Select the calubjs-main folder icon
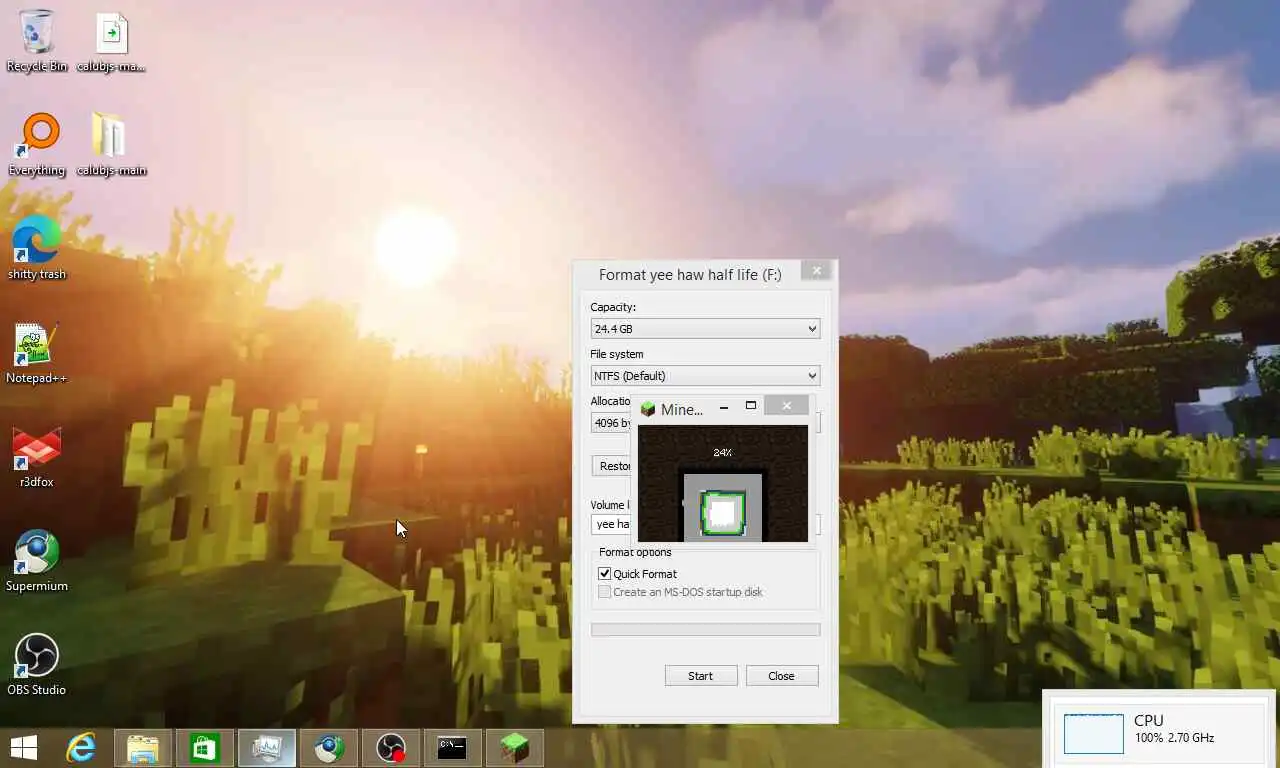The image size is (1280, 768). [x=111, y=145]
